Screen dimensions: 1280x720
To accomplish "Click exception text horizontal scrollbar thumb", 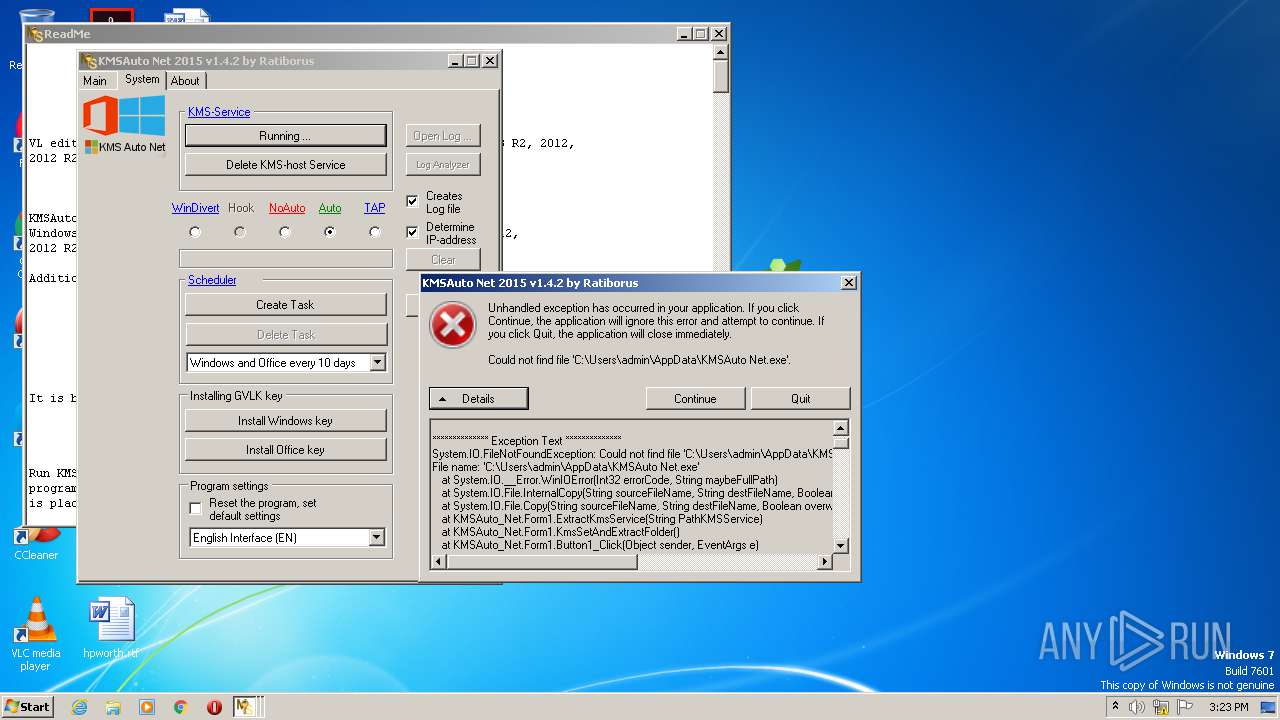I will tap(541, 562).
